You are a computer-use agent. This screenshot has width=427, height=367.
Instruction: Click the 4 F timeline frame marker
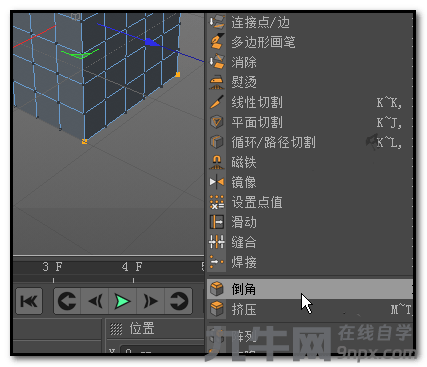point(132,267)
